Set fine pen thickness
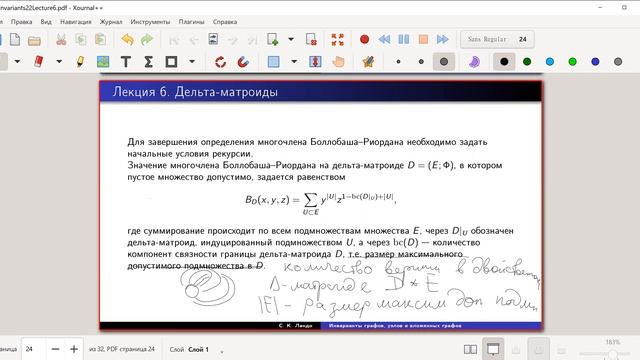This screenshot has height=360, width=640. click(398, 62)
